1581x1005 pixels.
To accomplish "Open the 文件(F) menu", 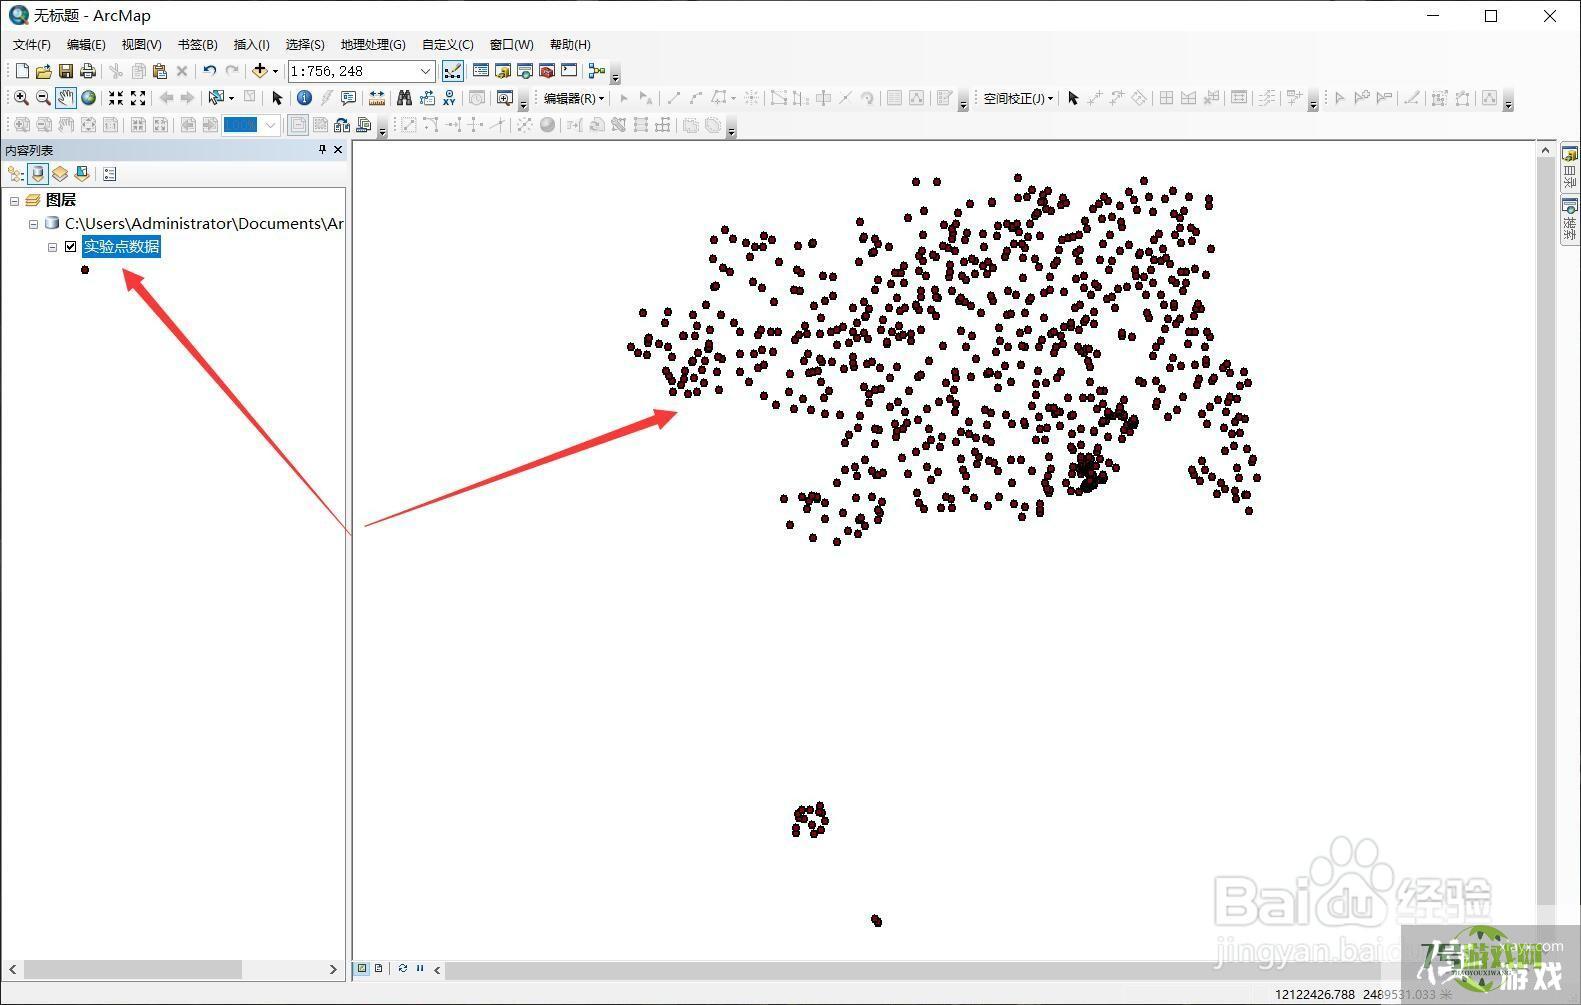I will pyautogui.click(x=32, y=45).
